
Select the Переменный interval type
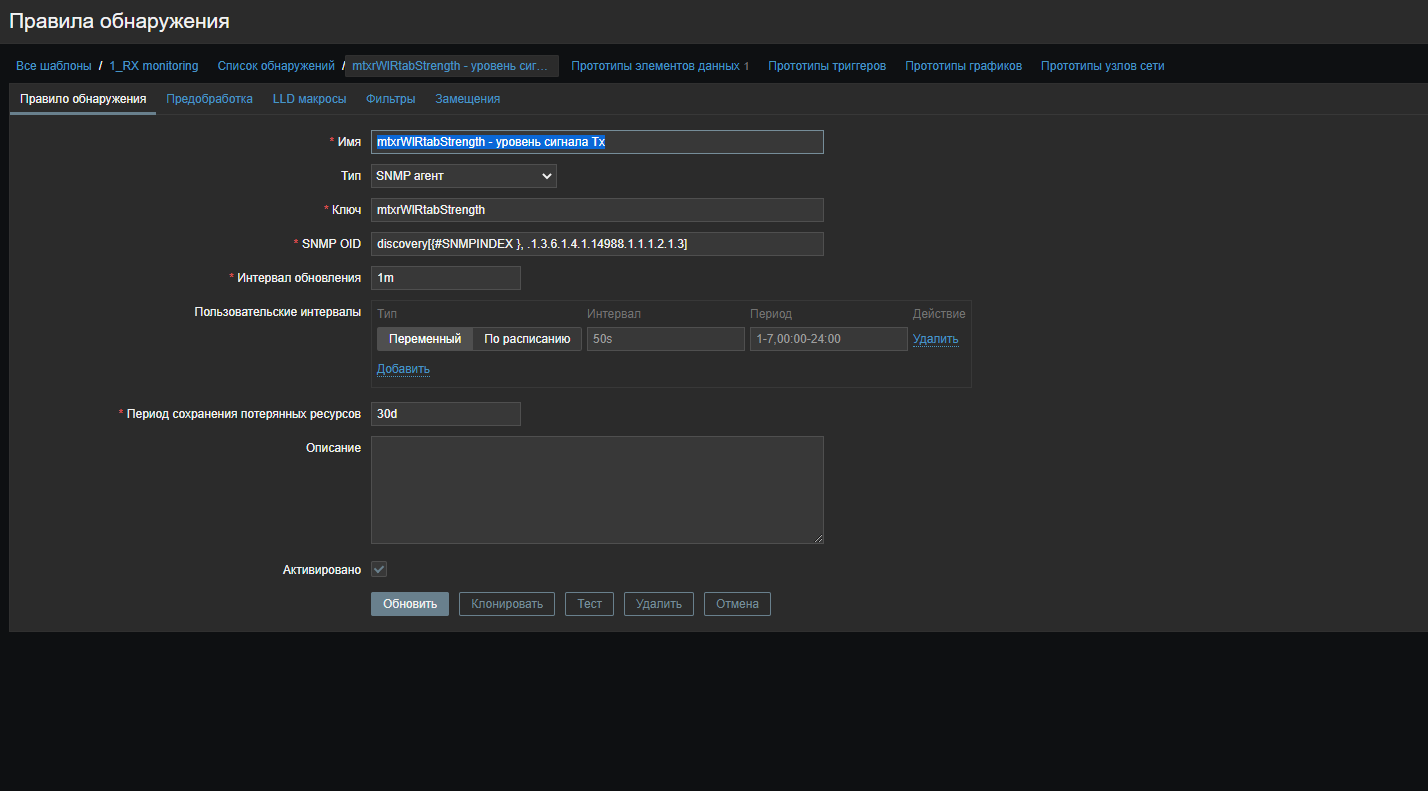[x=424, y=339]
